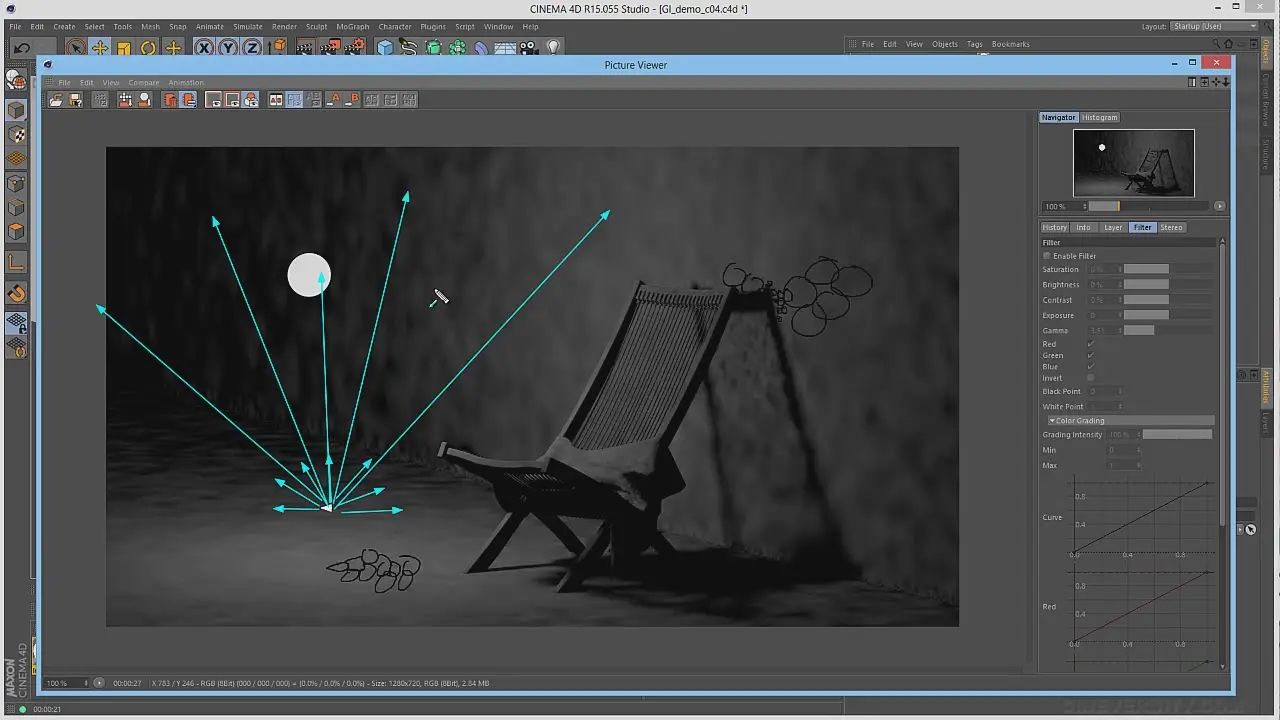Click Save As icon in Picture Viewer
The image size is (1280, 720).
coord(75,100)
